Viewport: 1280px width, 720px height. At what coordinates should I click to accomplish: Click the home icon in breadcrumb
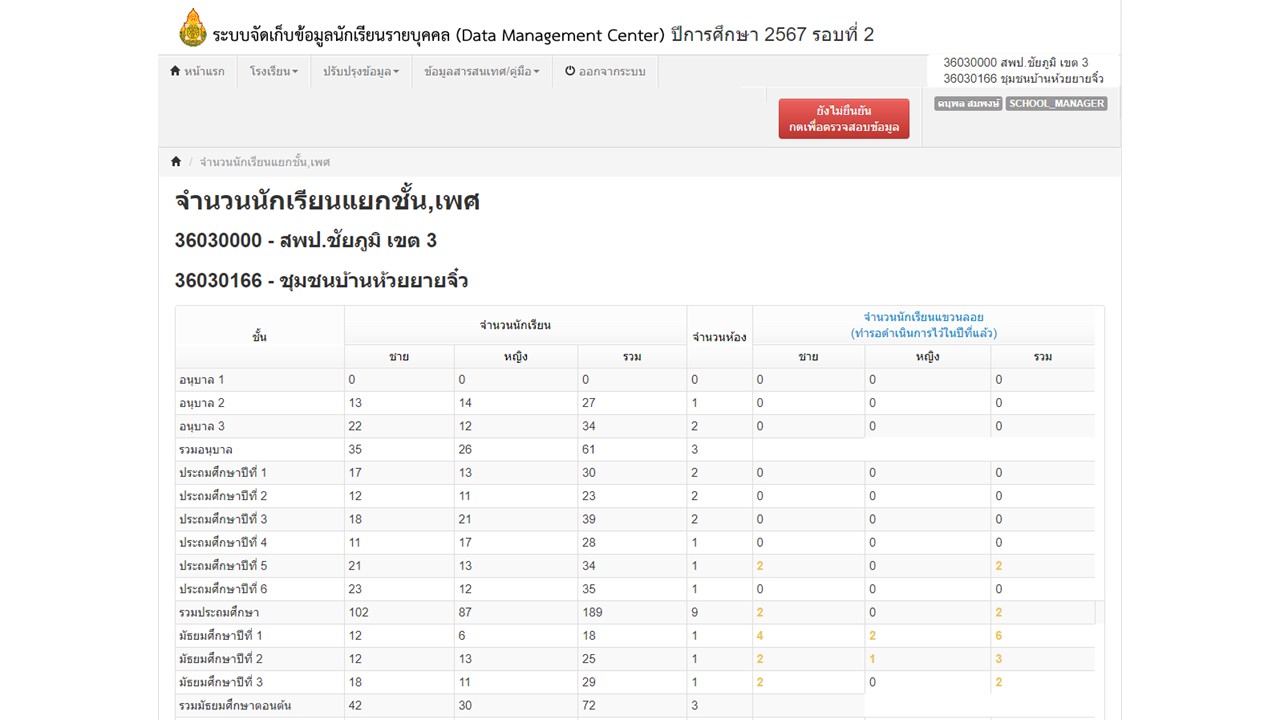(176, 162)
